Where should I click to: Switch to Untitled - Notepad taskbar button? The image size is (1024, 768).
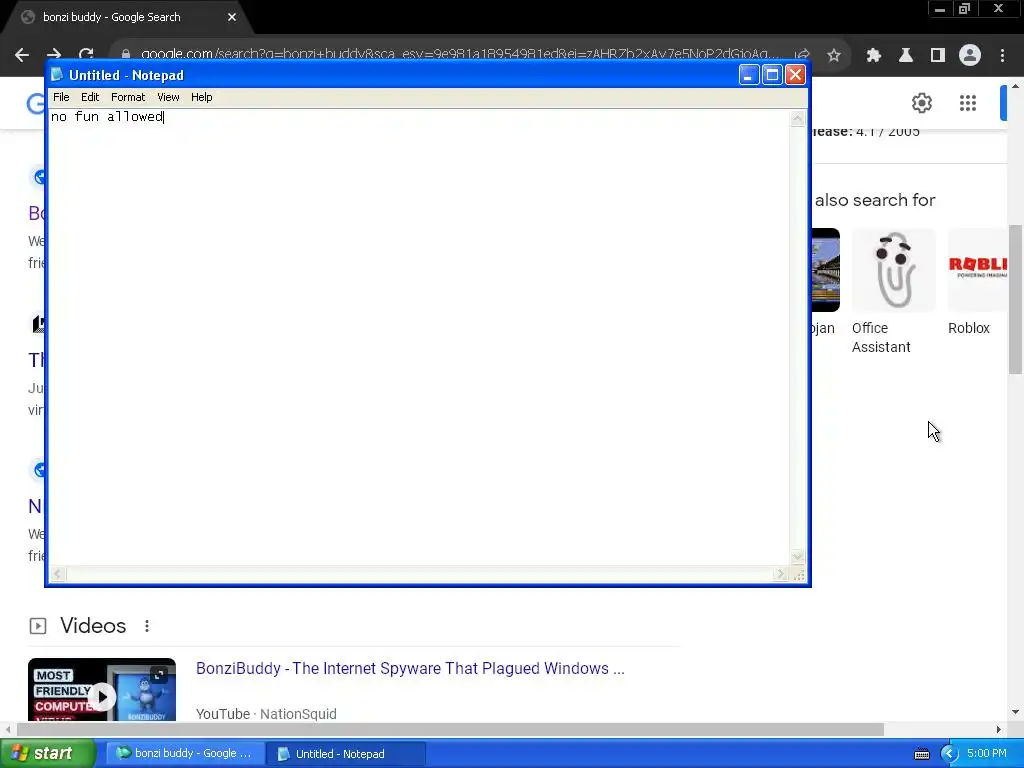[346, 753]
